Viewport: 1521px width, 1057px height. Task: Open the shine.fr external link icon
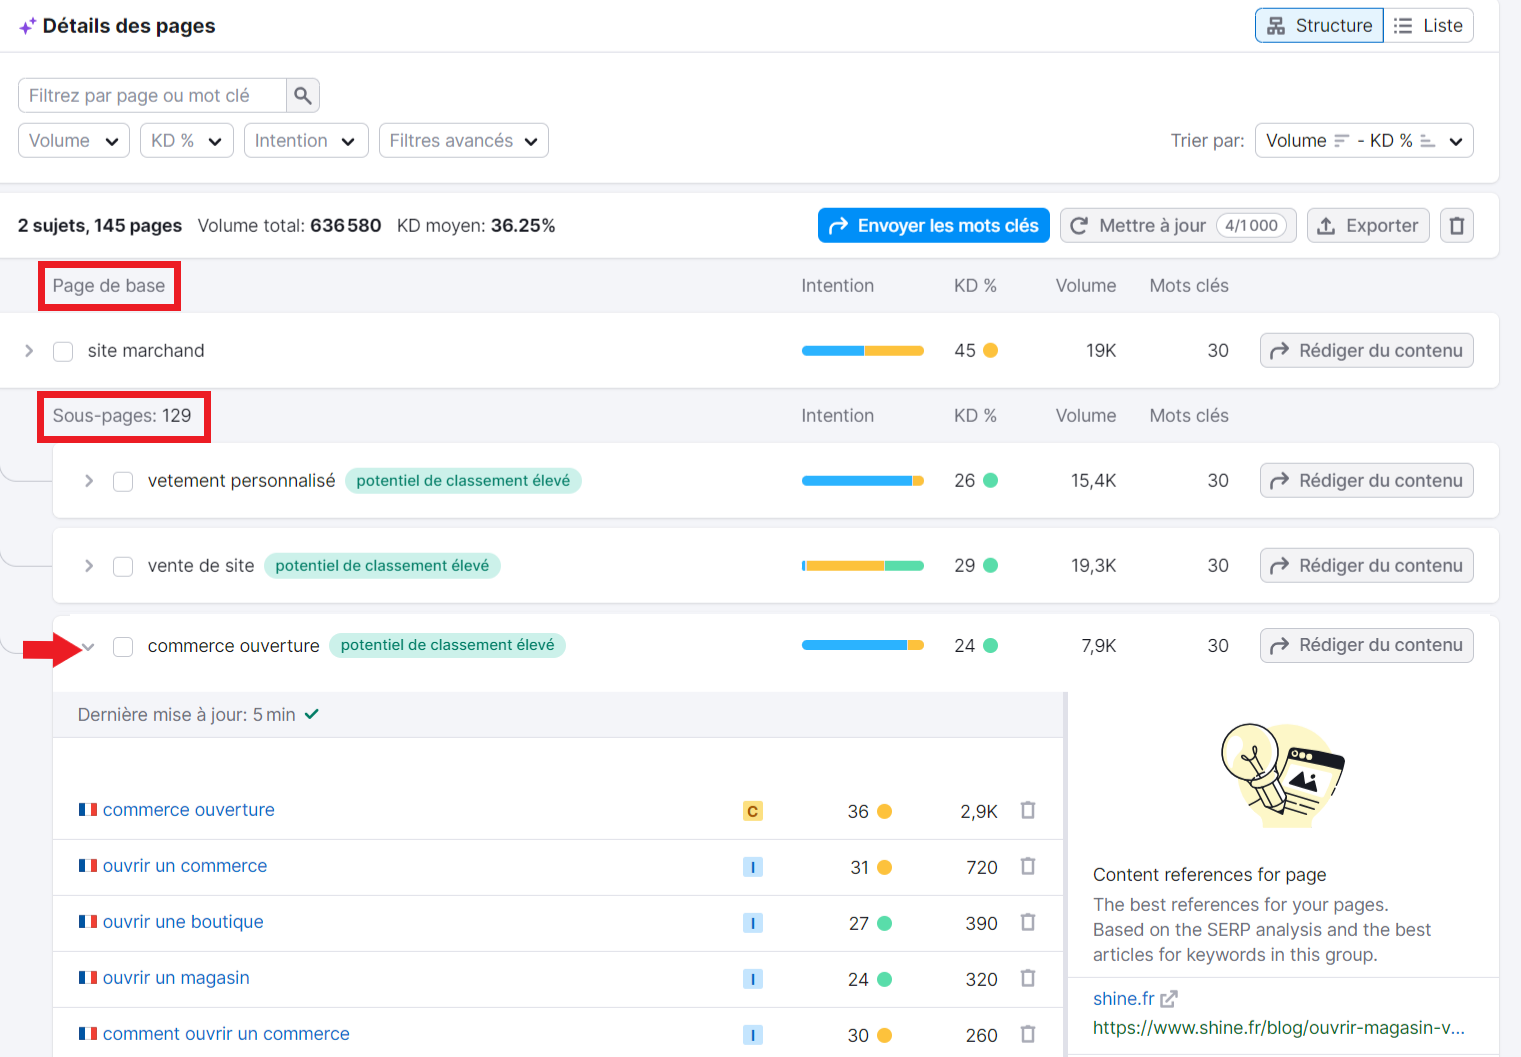tap(1169, 998)
